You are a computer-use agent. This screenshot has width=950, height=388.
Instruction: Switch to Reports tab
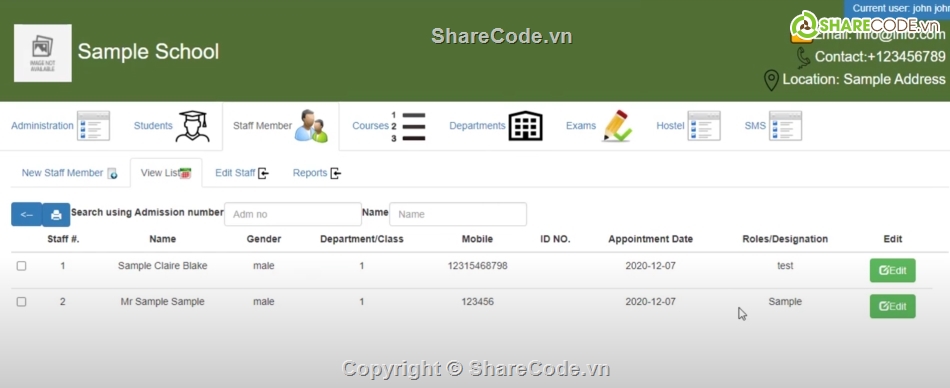pos(317,173)
